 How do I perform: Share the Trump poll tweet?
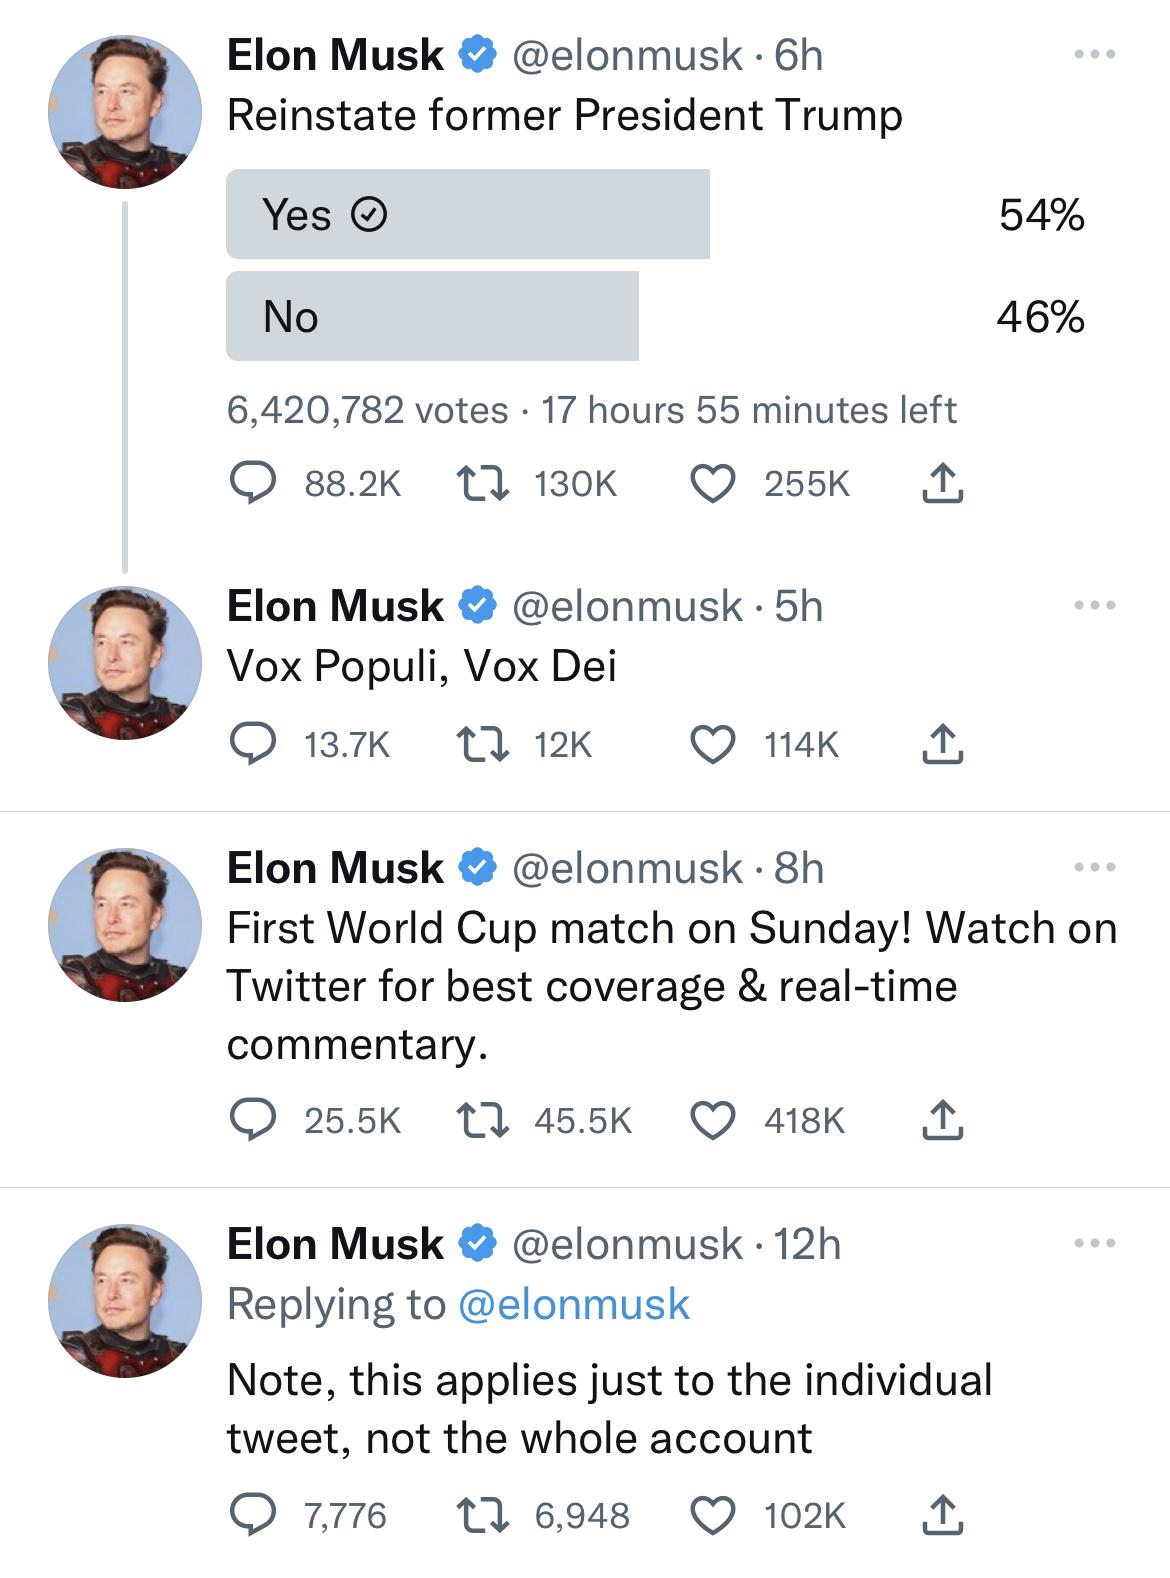(x=941, y=484)
